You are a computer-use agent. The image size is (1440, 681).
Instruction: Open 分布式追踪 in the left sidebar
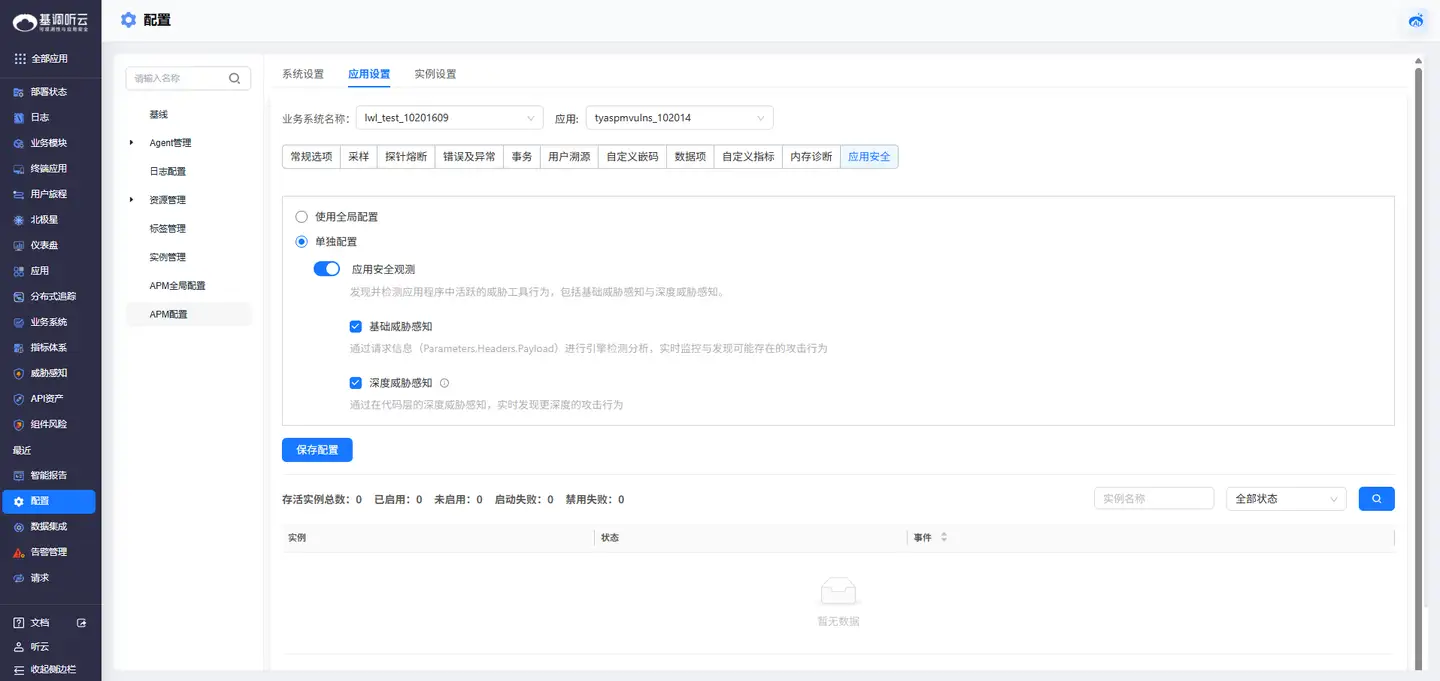(x=52, y=296)
